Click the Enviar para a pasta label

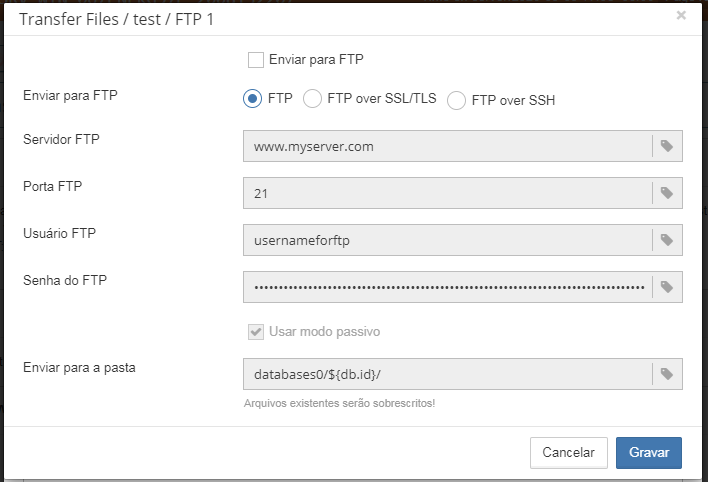point(79,367)
